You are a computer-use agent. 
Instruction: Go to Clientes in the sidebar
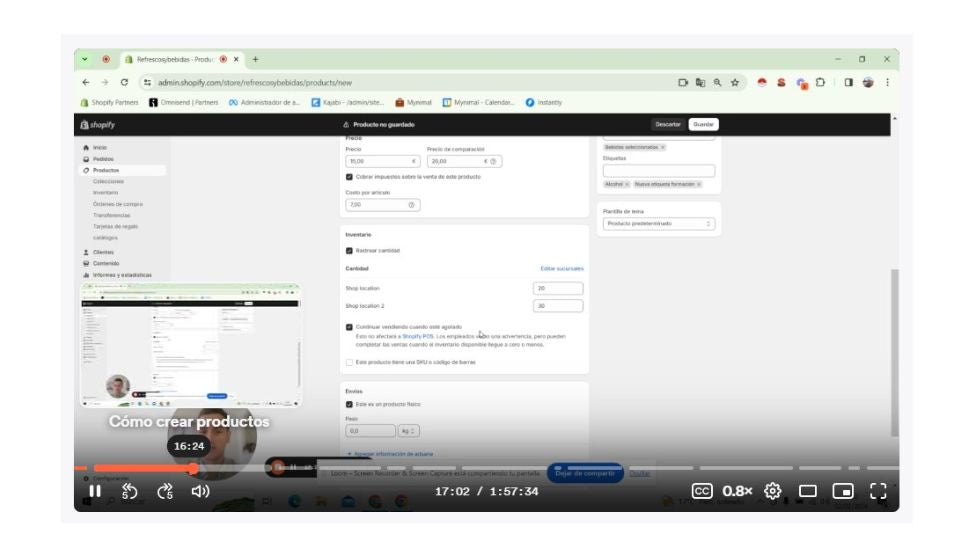click(x=103, y=252)
